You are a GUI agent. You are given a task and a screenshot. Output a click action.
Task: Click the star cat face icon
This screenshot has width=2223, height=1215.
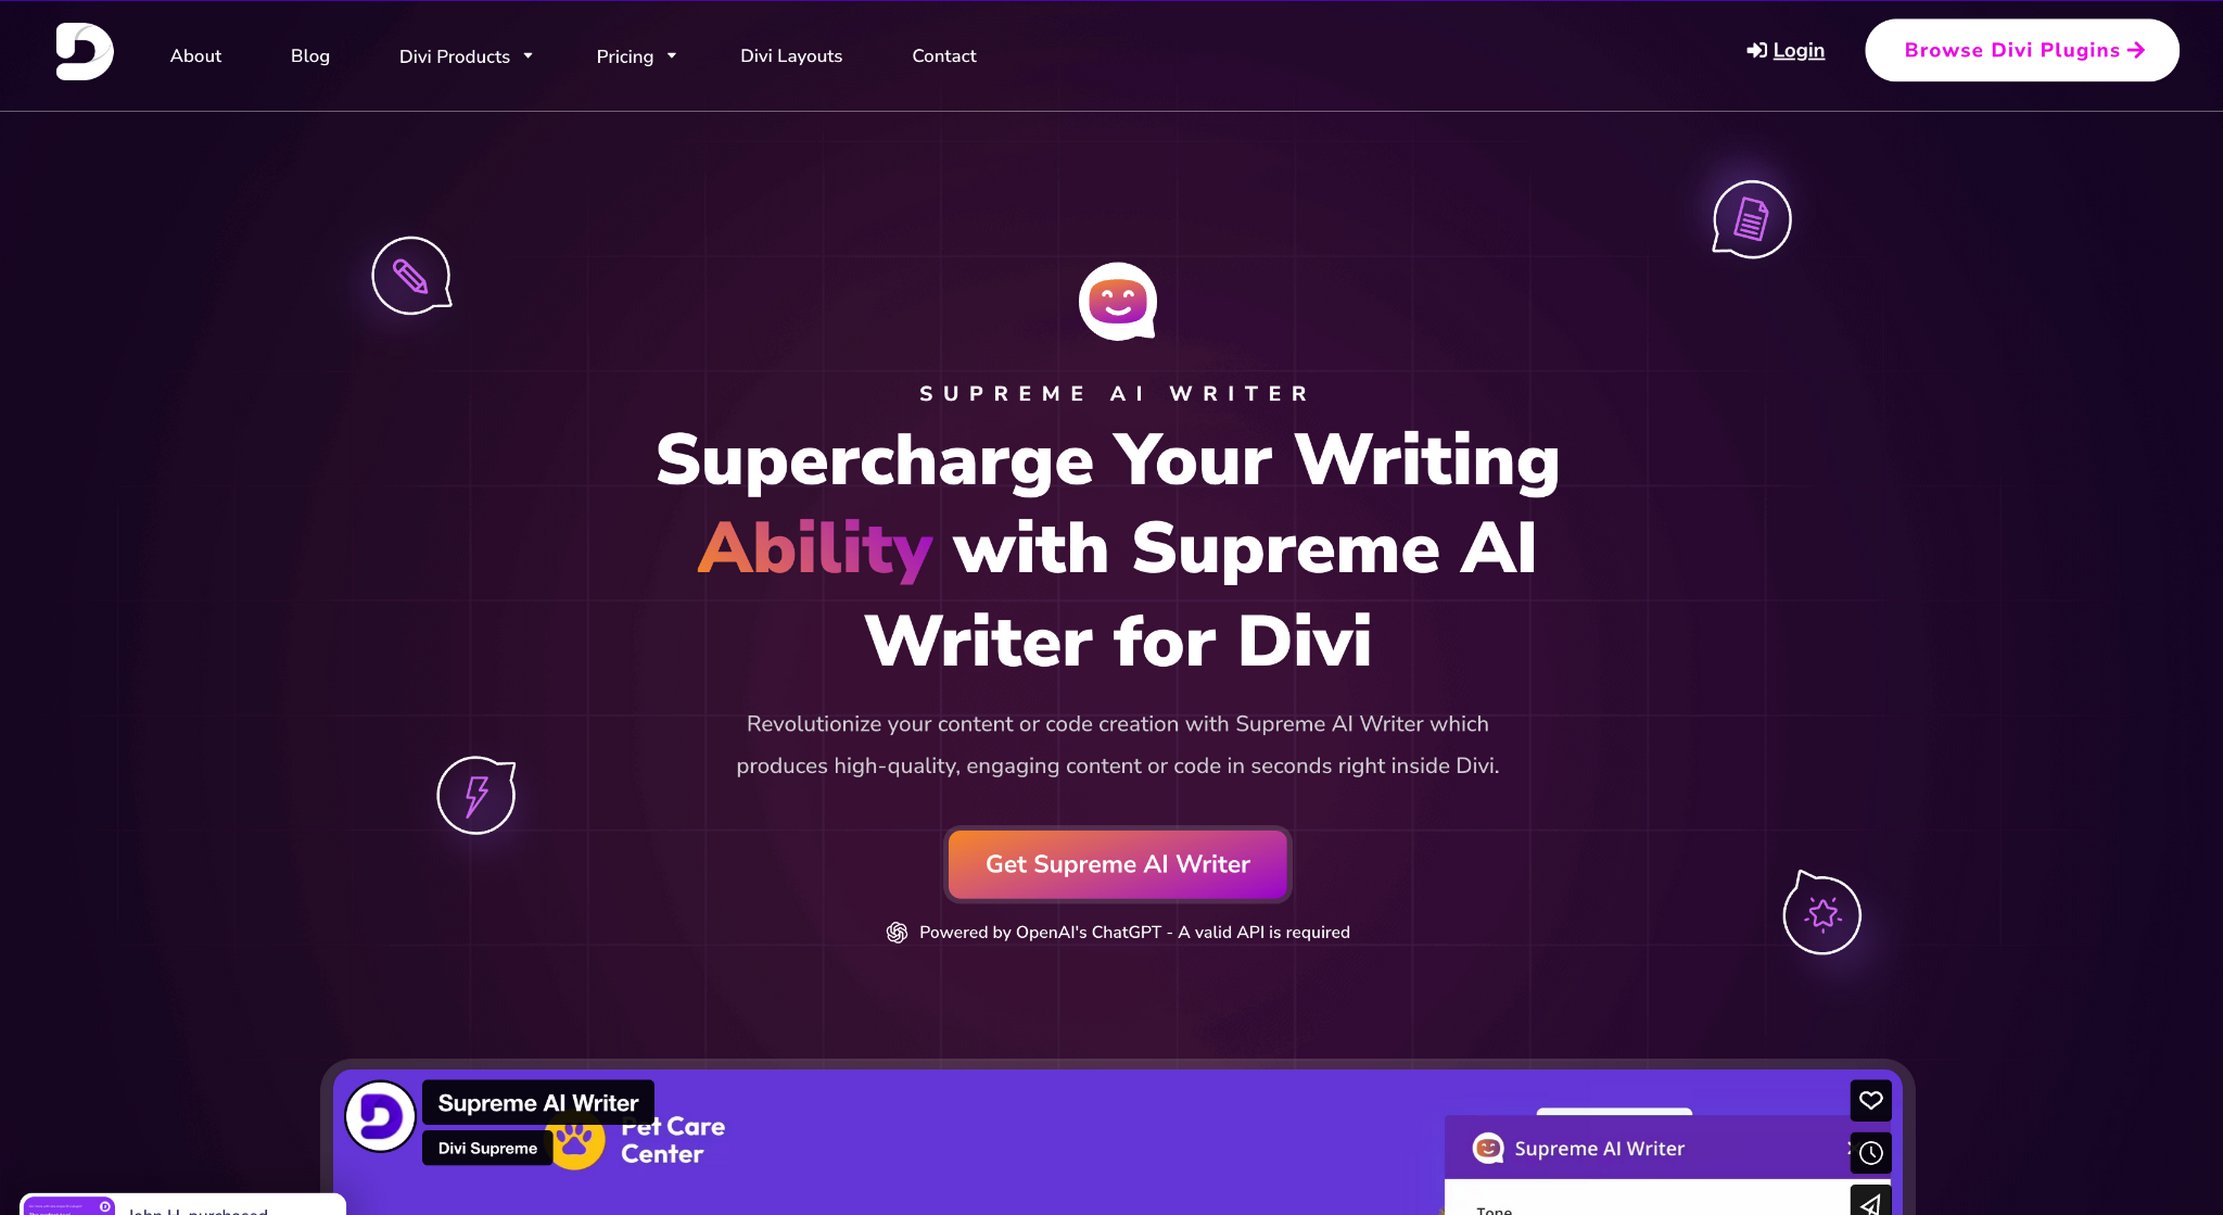[1822, 914]
